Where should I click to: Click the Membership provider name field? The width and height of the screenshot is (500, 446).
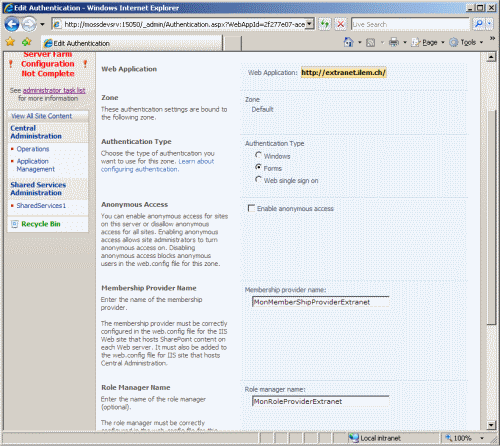click(x=321, y=302)
